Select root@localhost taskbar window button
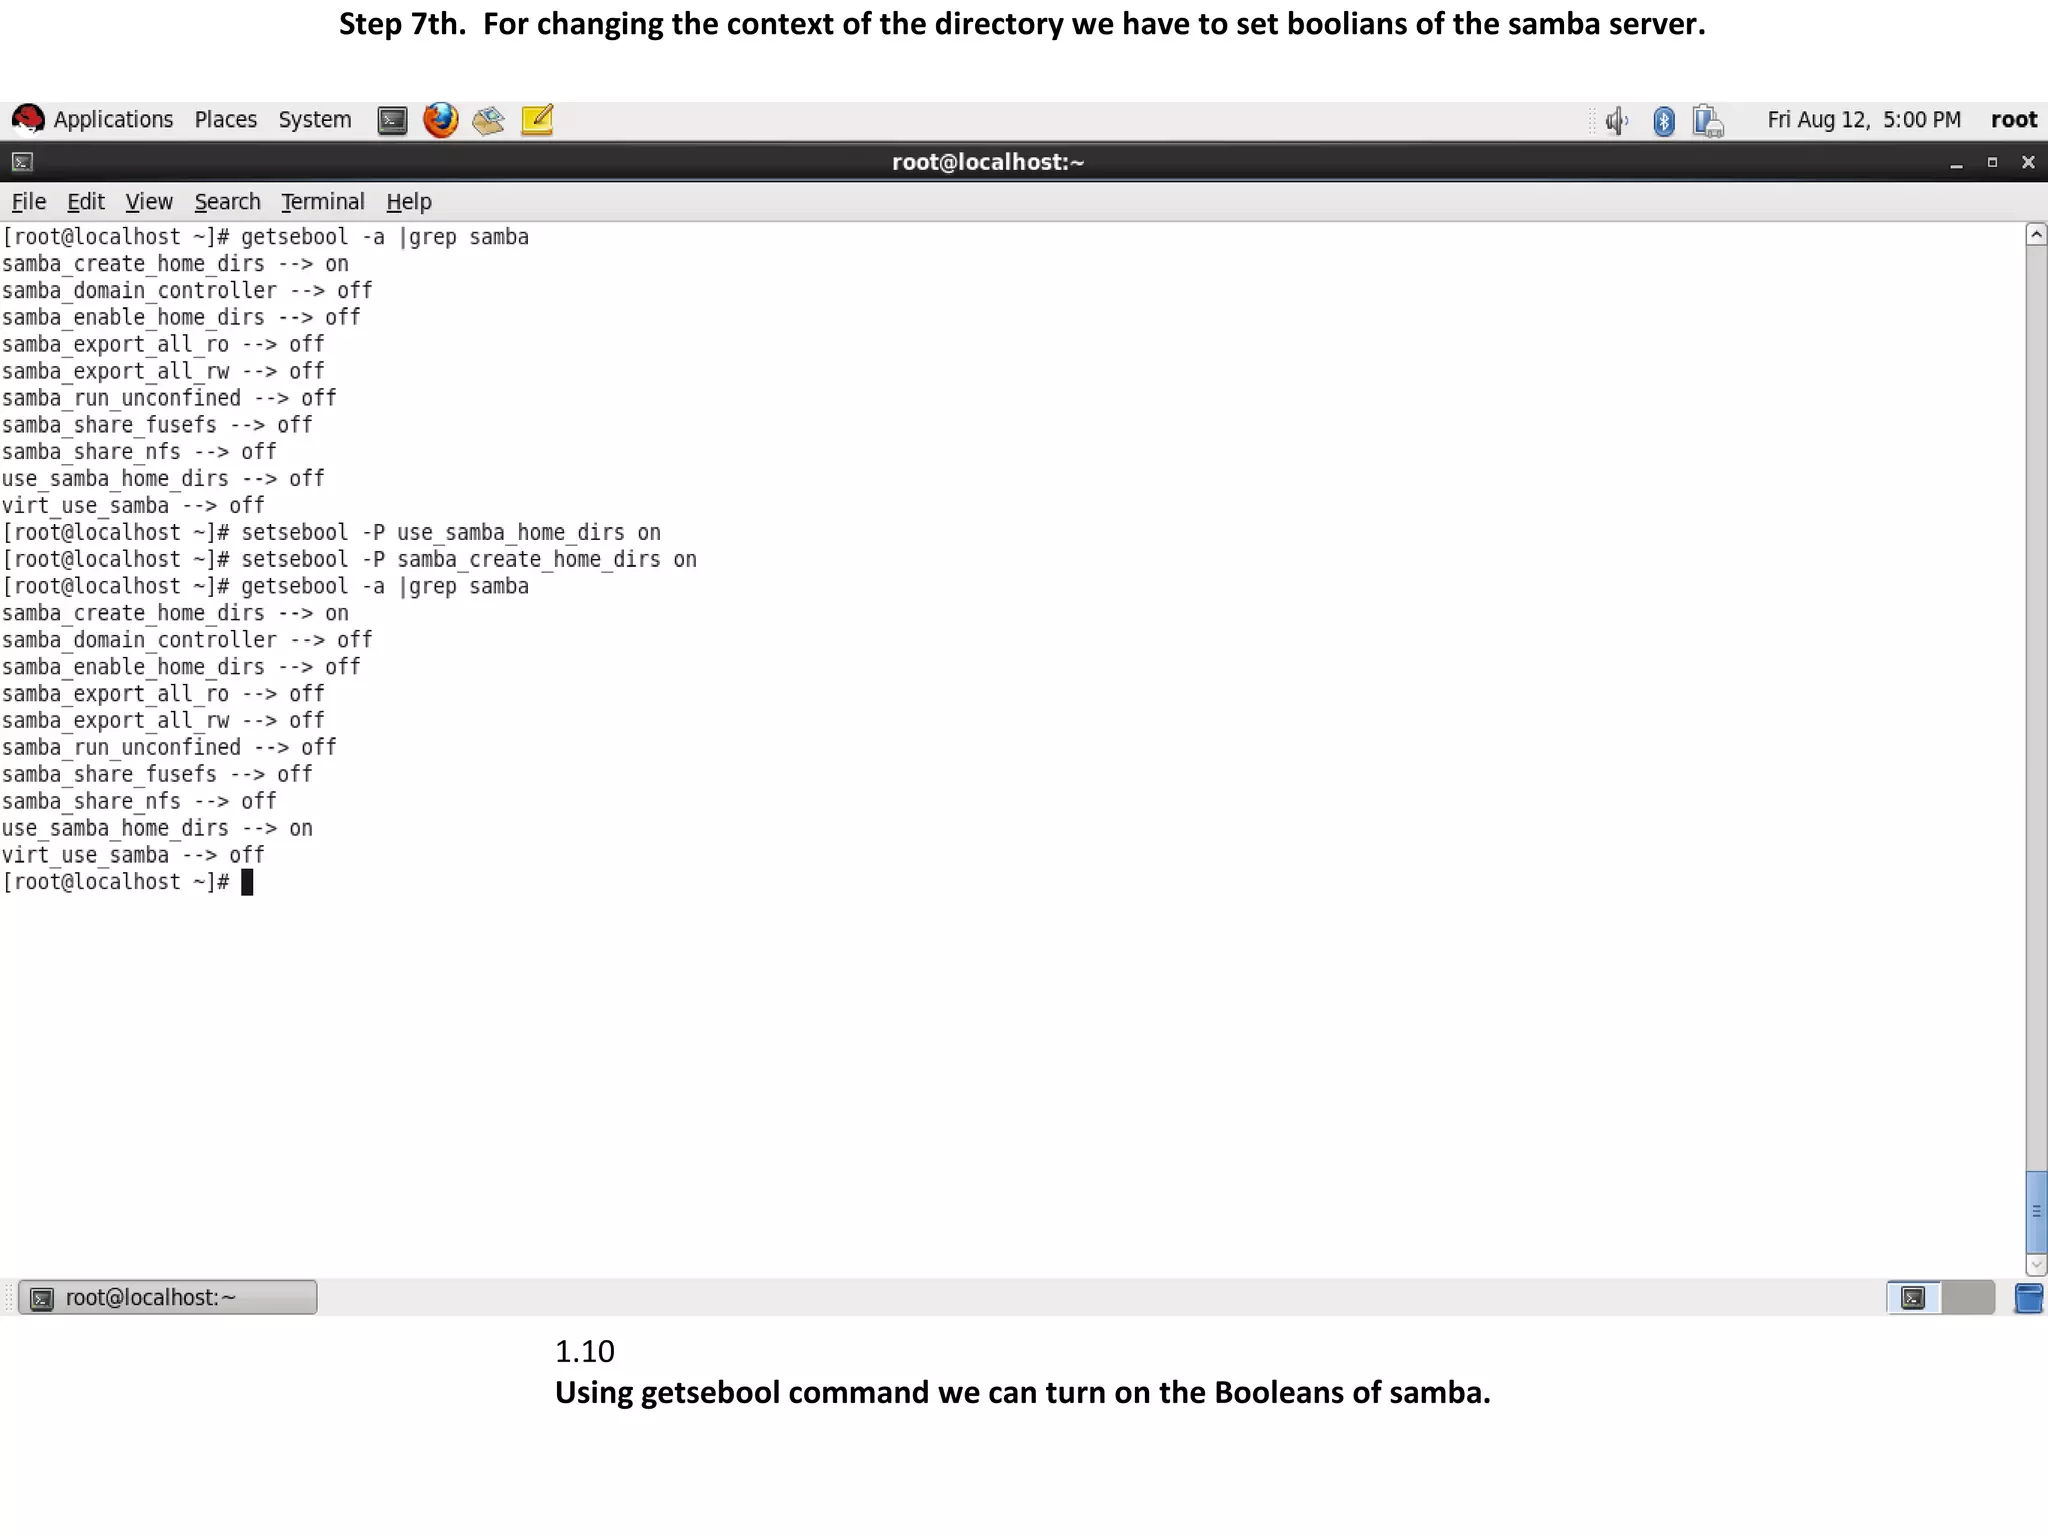The image size is (2048, 1536). 168,1297
